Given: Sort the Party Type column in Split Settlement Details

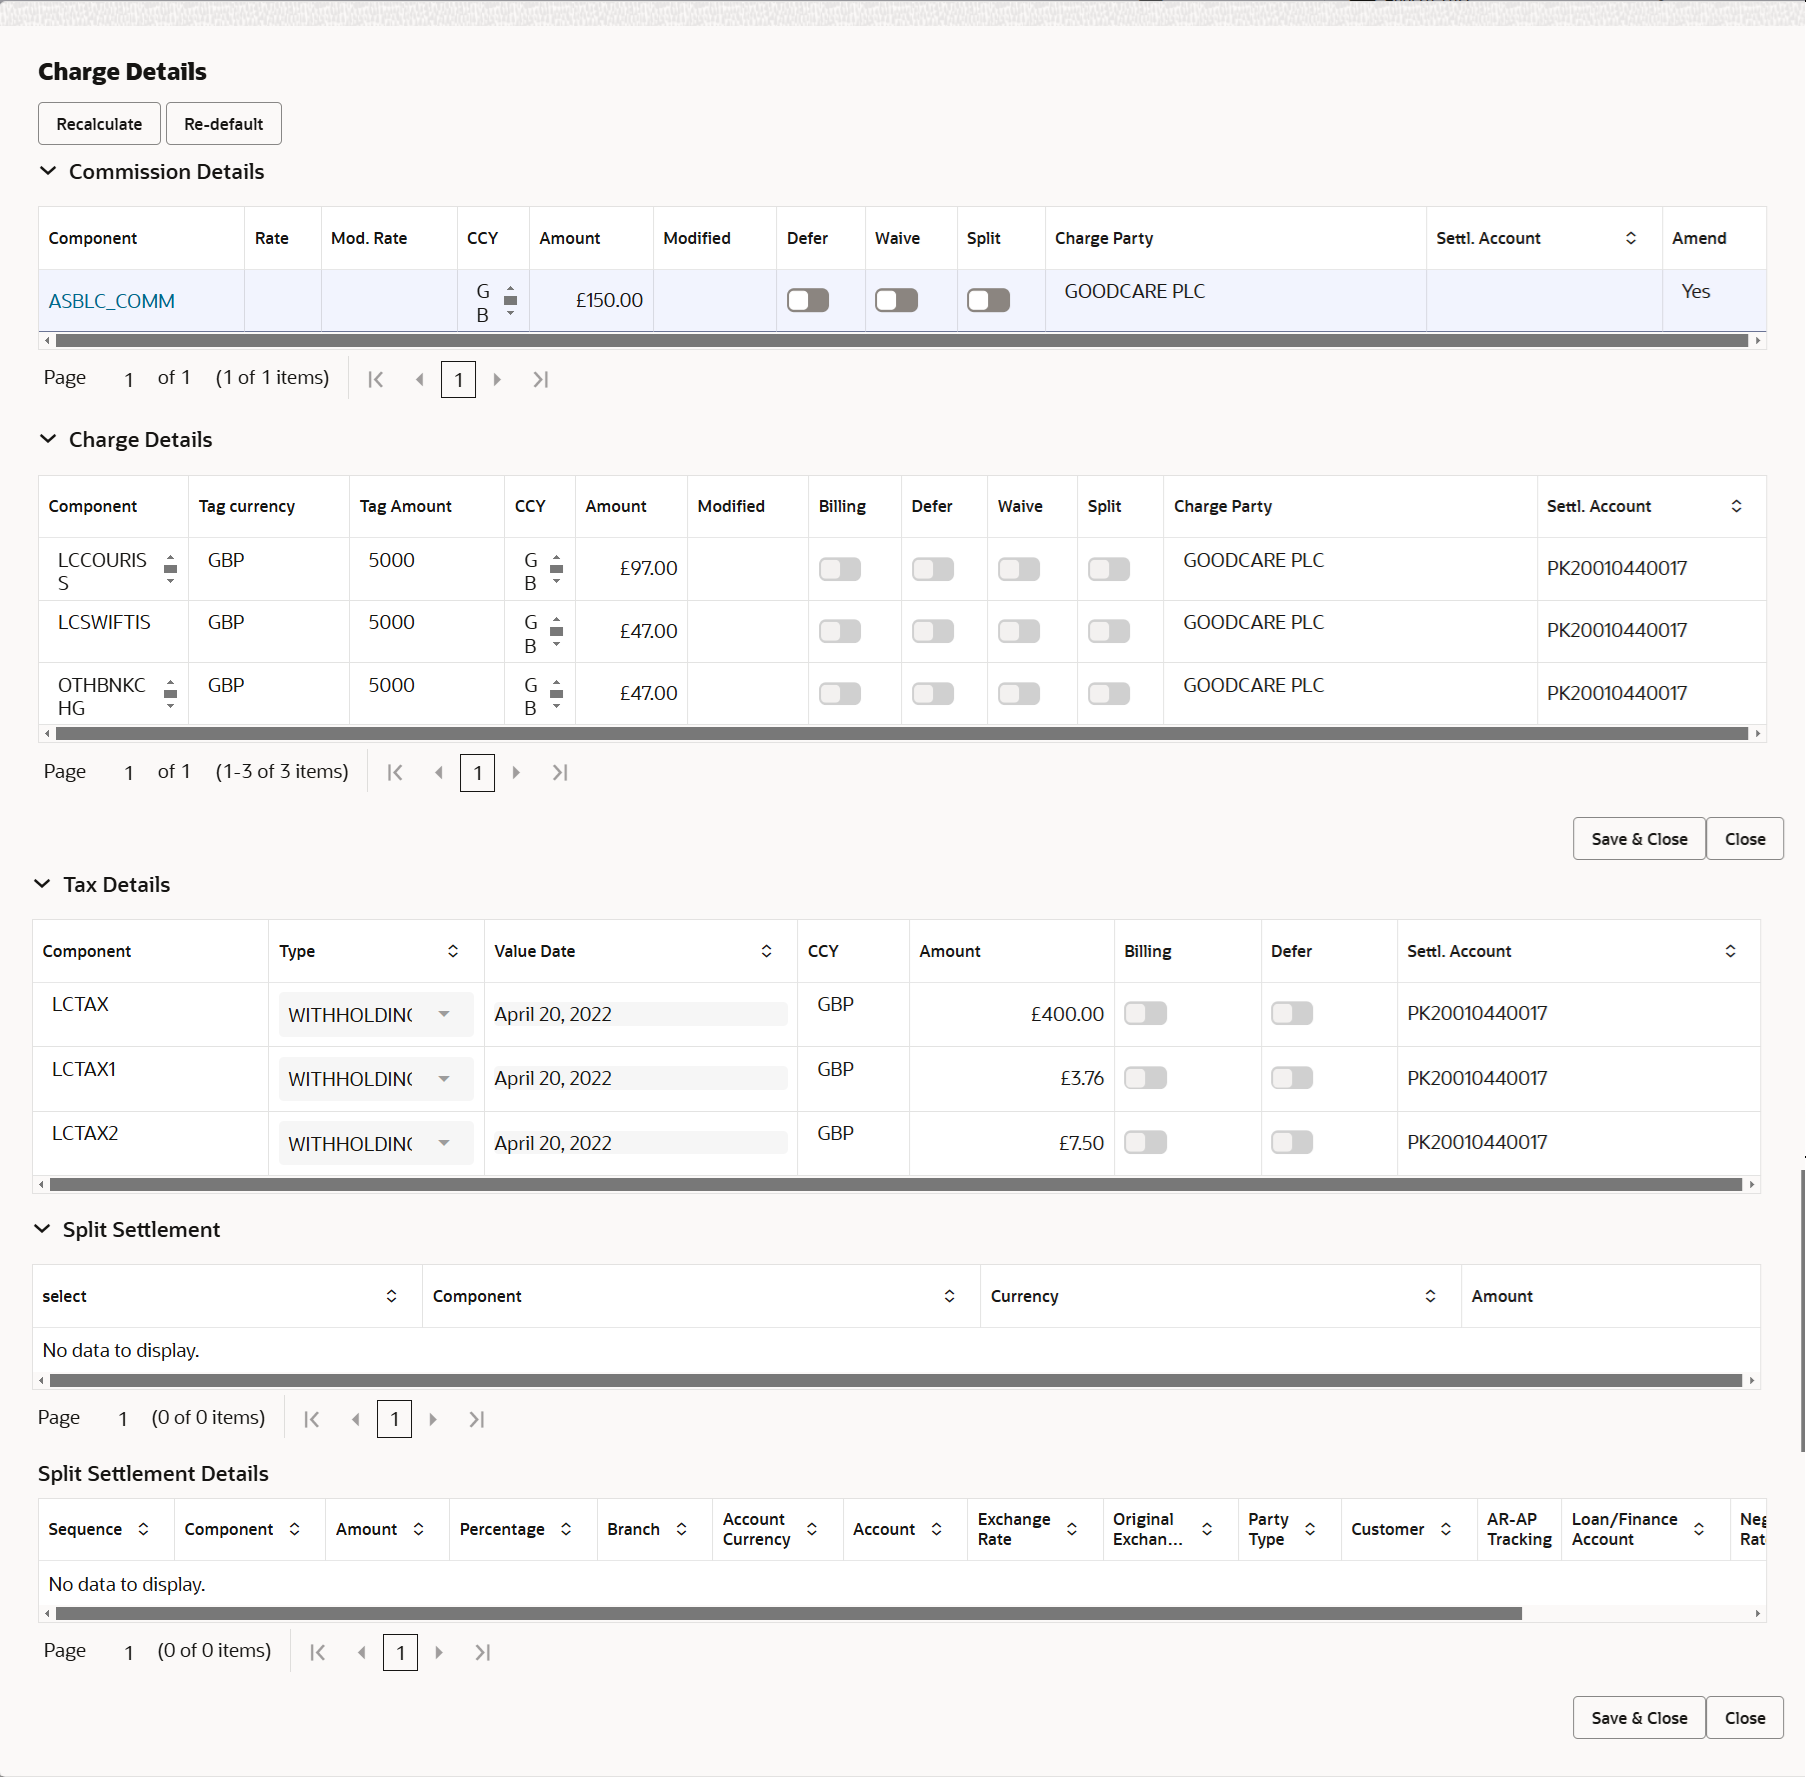Looking at the screenshot, I should [1310, 1529].
